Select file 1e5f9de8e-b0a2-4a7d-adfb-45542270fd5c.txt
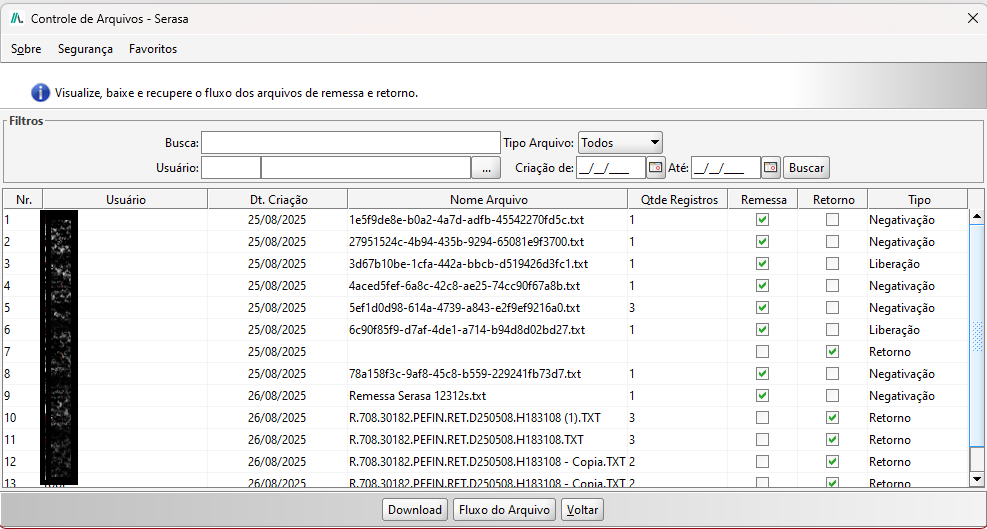The image size is (987, 529). [x=466, y=220]
